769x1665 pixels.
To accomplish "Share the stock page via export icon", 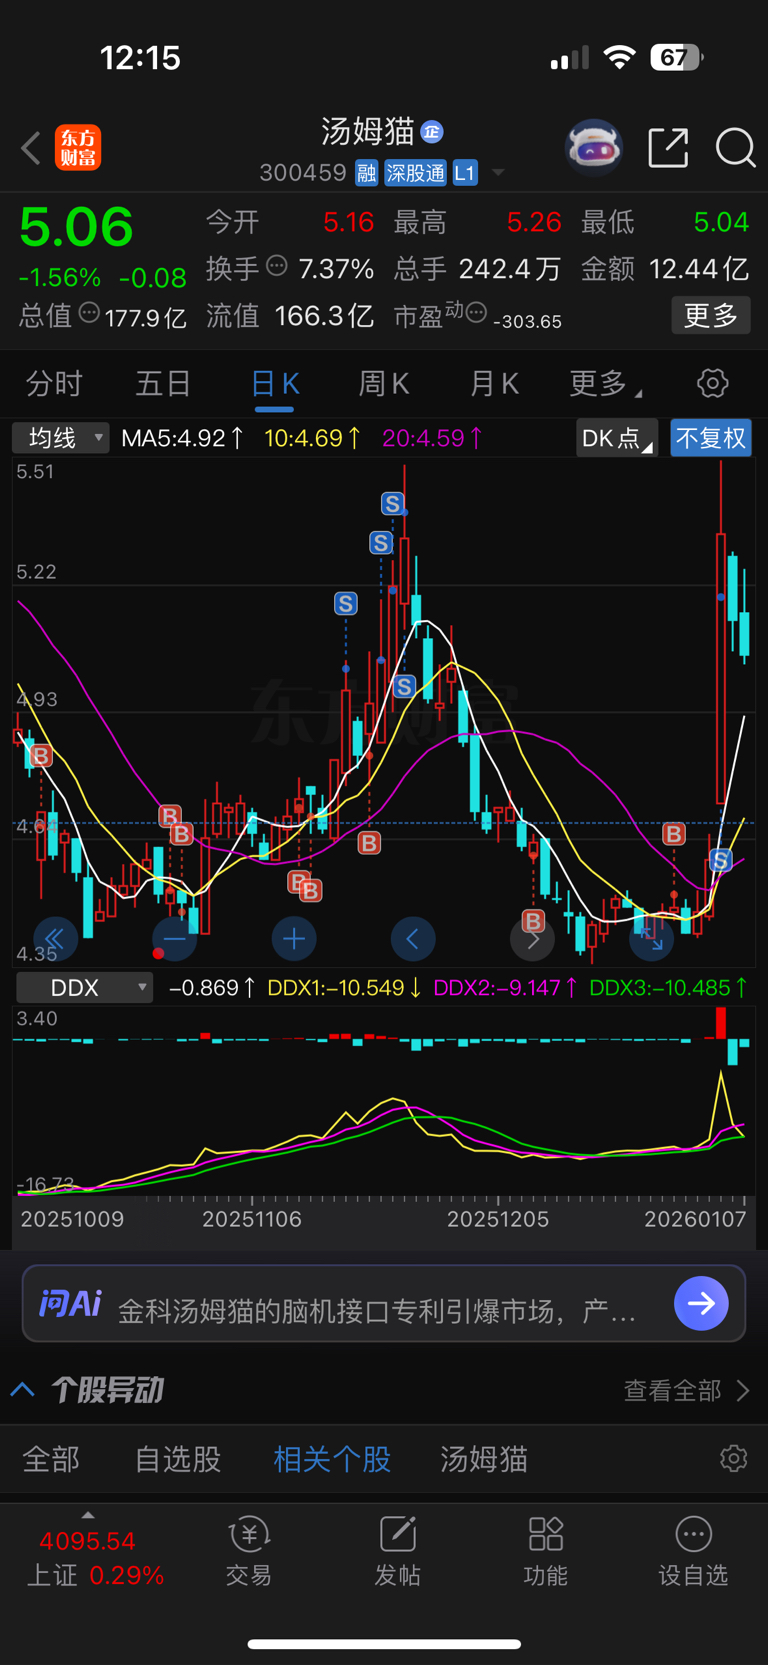I will point(668,148).
